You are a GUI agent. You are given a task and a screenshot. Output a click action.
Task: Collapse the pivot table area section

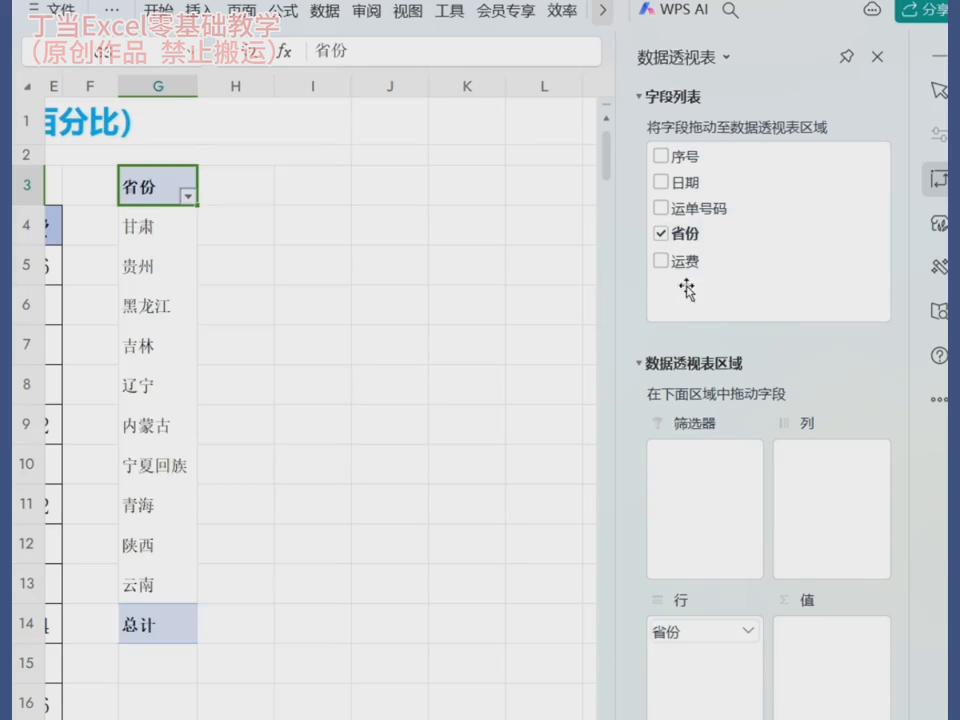tap(639, 363)
